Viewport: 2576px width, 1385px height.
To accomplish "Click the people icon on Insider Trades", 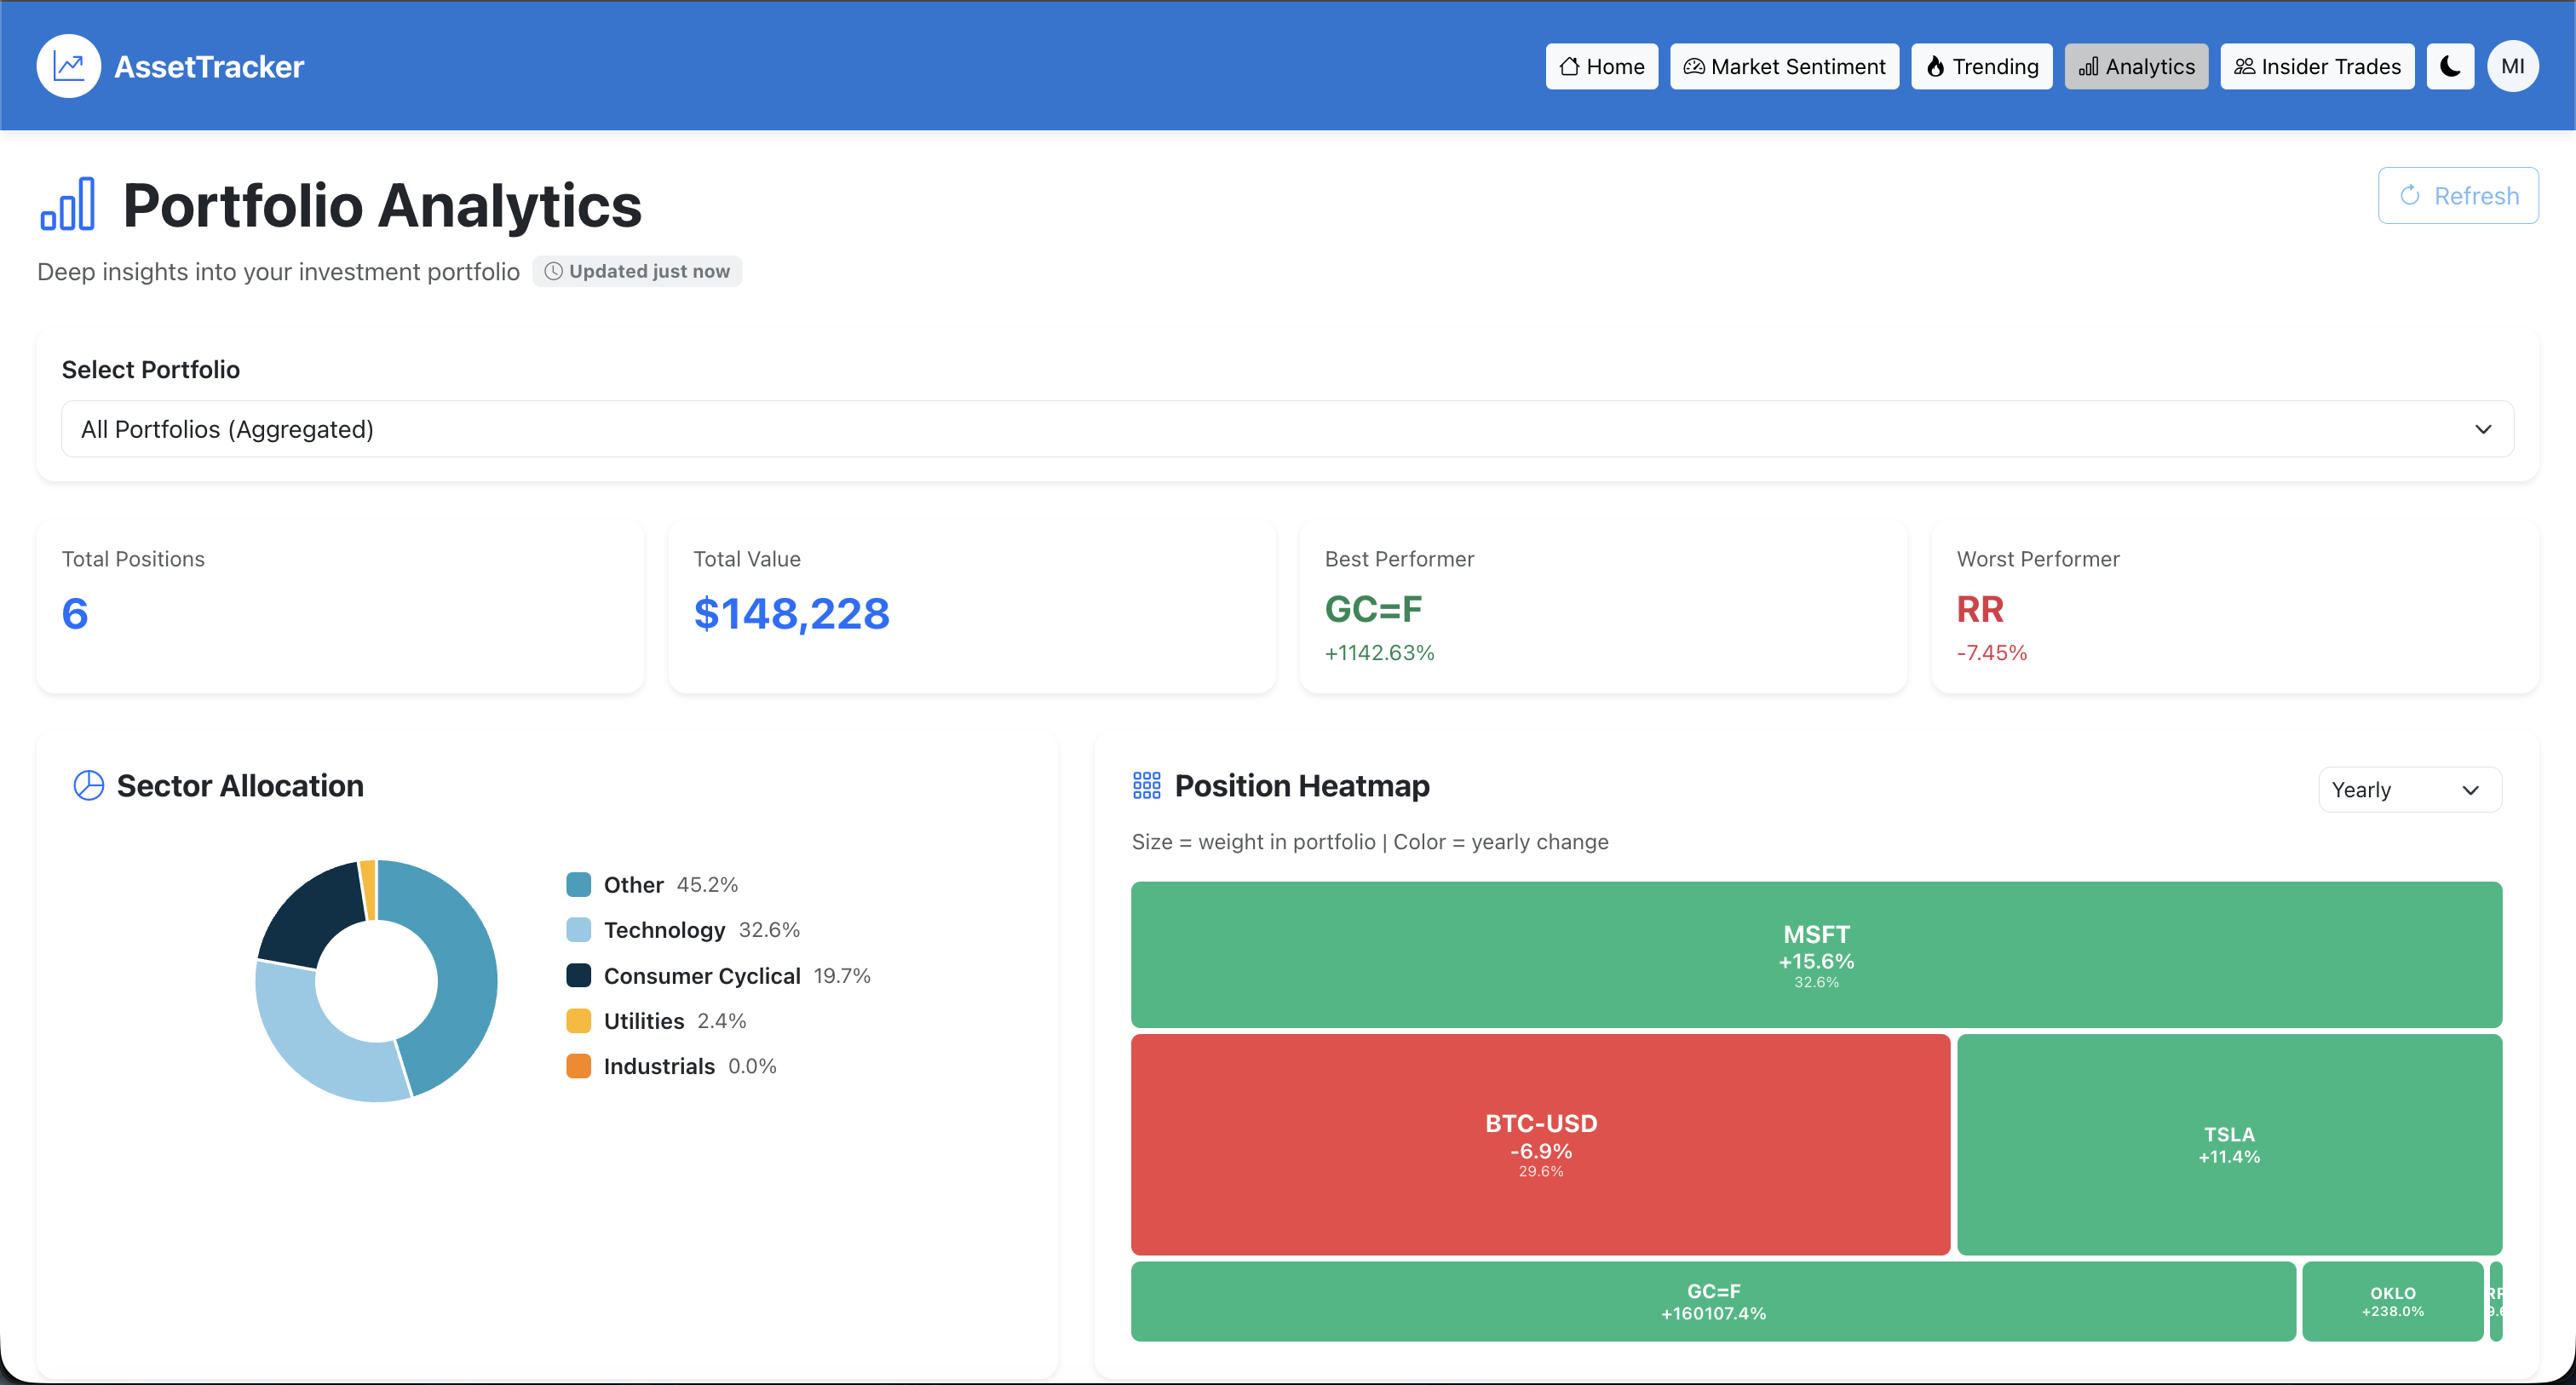I will 2243,66.
